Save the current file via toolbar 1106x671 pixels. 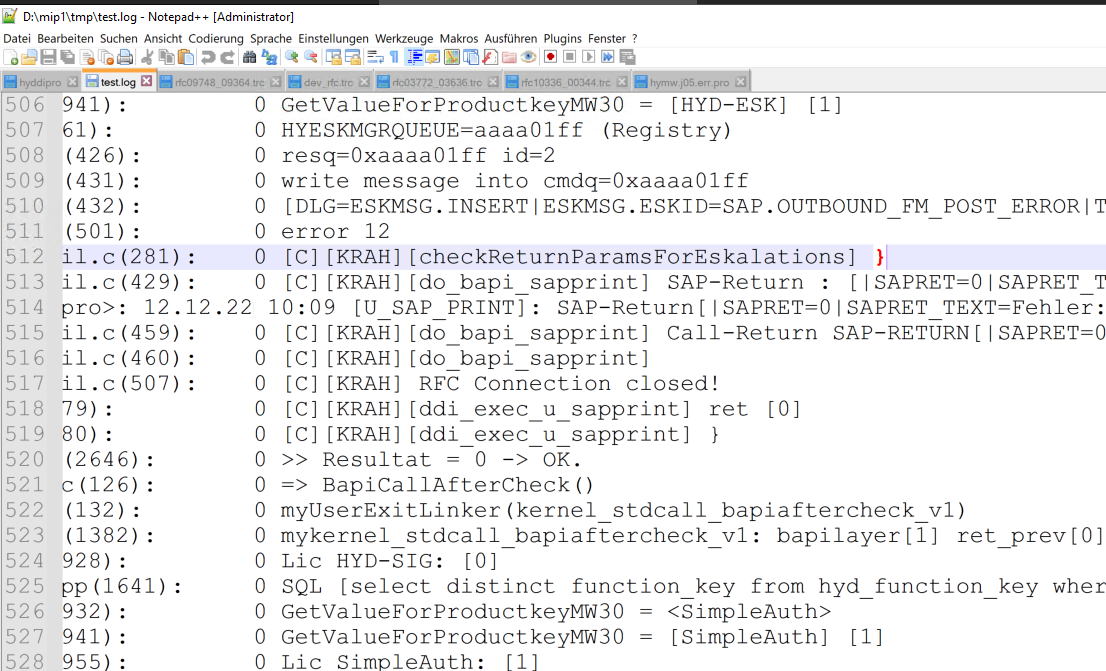tap(48, 57)
